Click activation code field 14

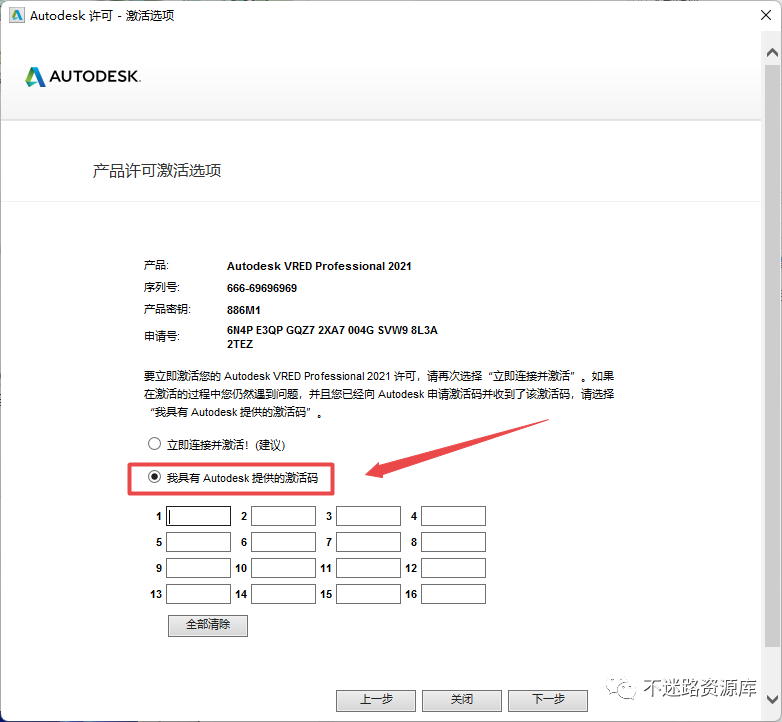[283, 594]
